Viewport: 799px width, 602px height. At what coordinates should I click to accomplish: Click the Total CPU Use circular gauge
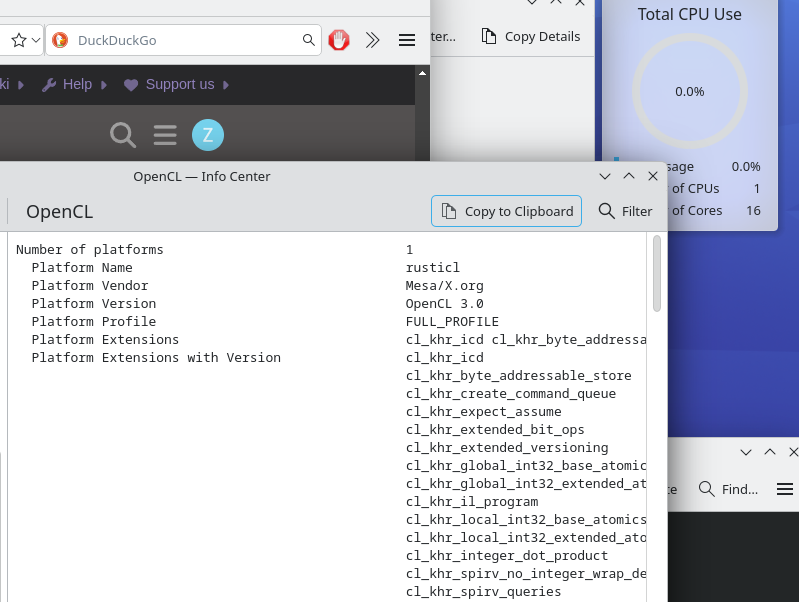689,91
